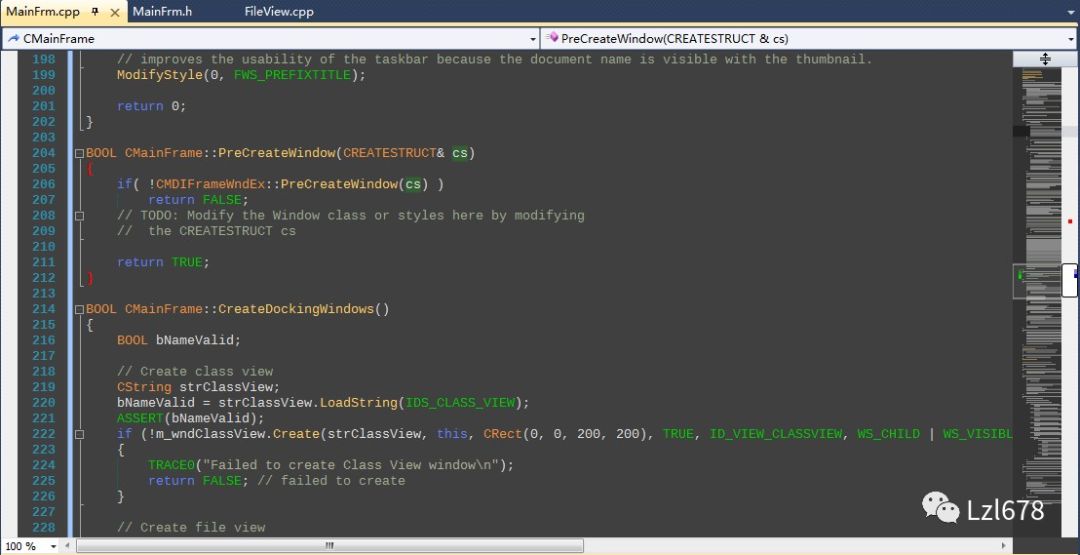The image size is (1080, 555).
Task: Click the 'return 0;' statement
Action: point(152,106)
